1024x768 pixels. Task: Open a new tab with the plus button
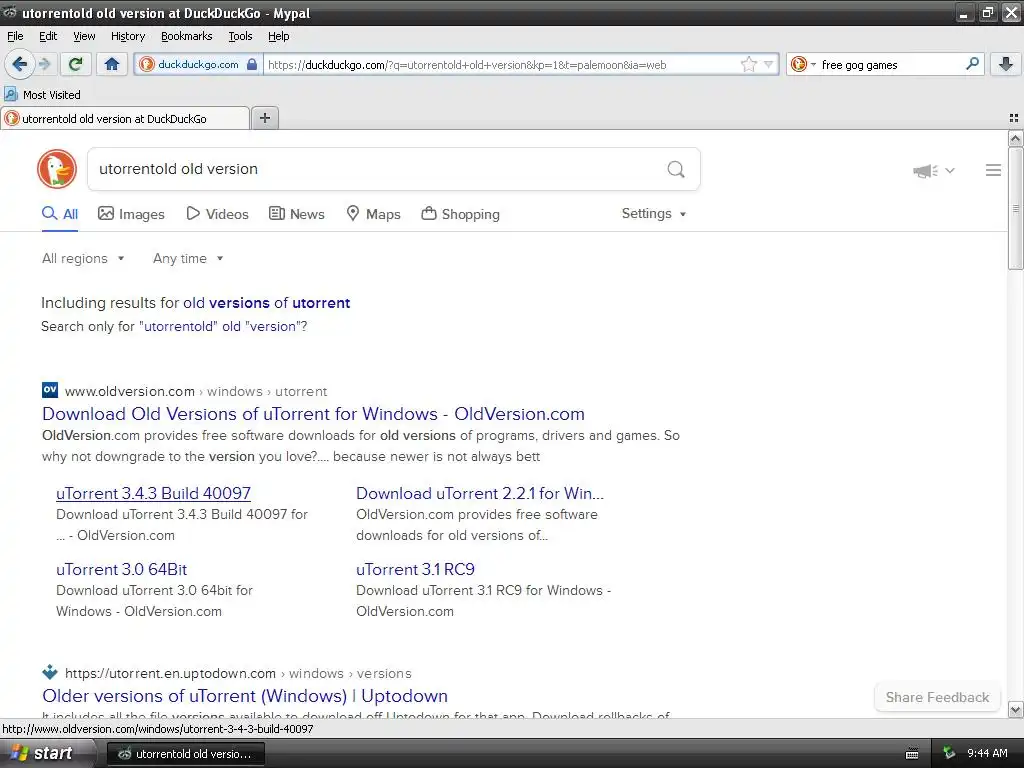[265, 118]
